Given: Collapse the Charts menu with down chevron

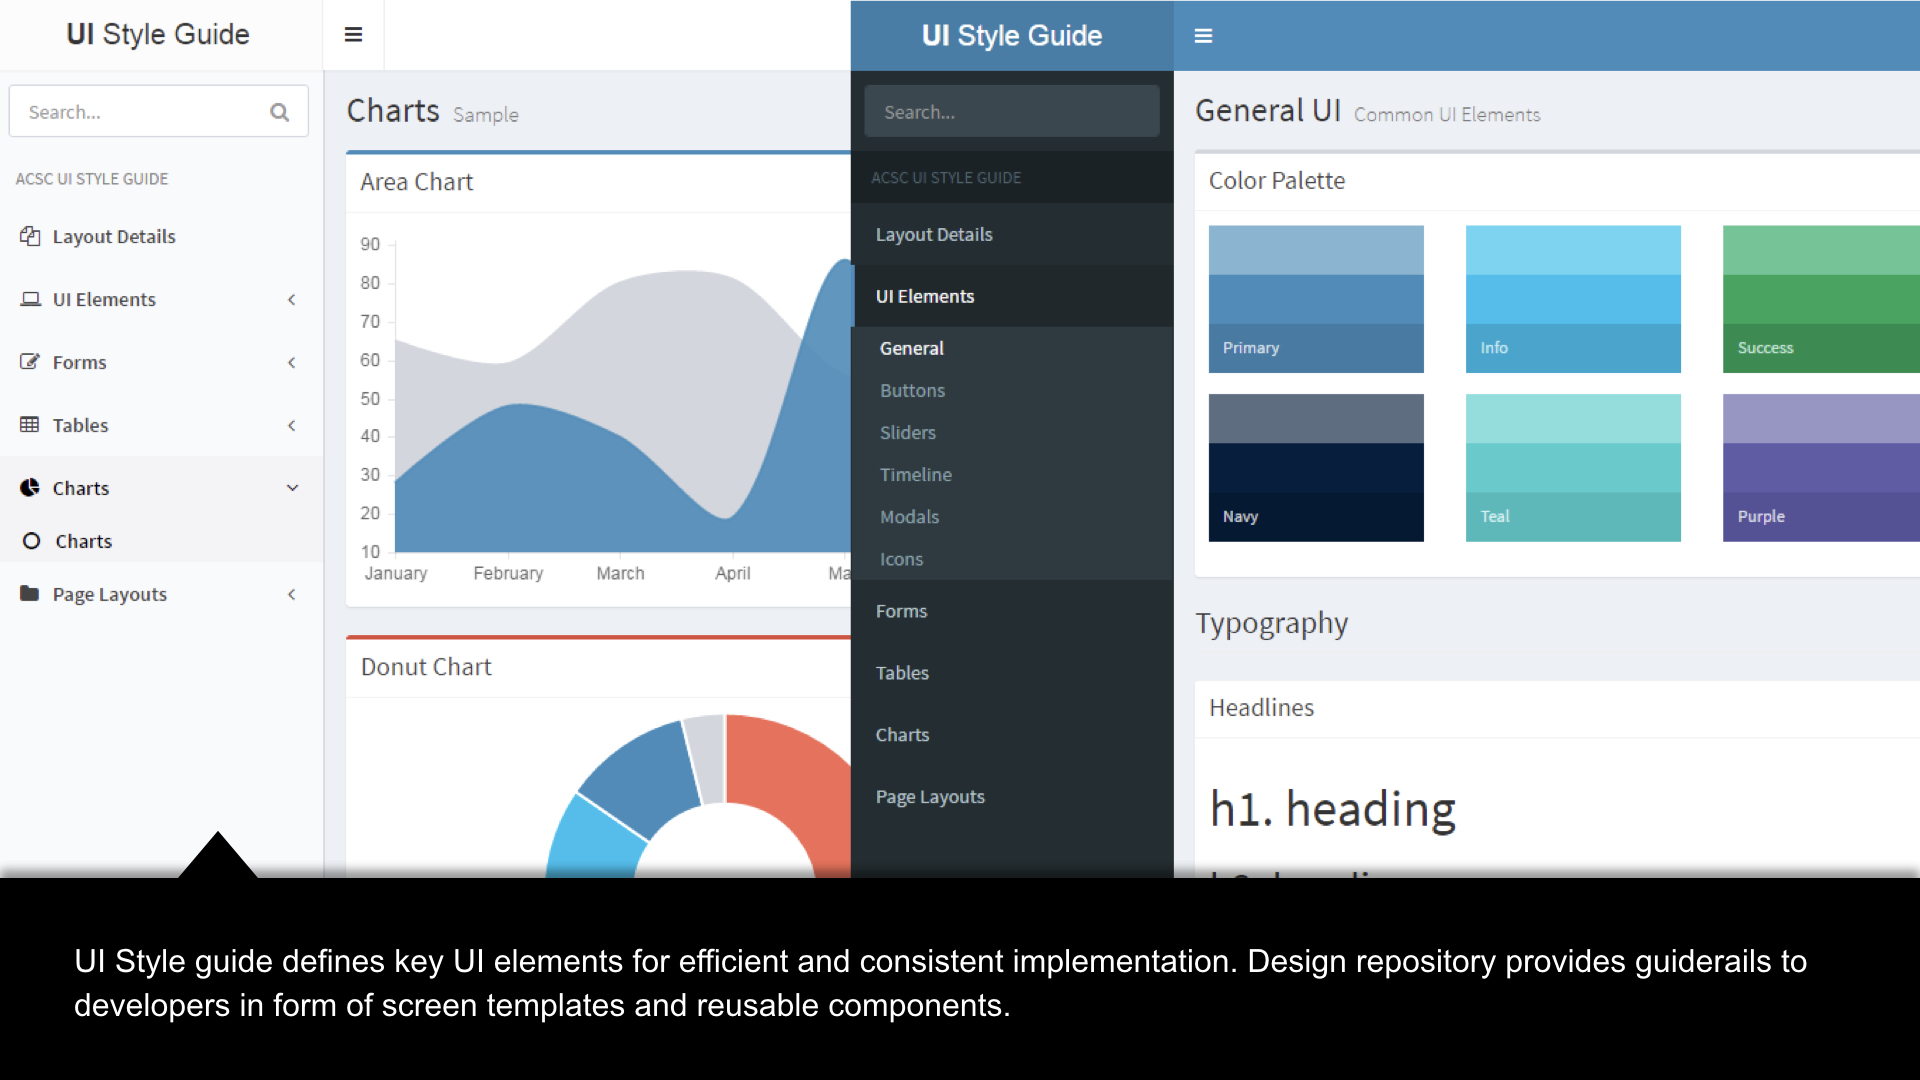Looking at the screenshot, I should (292, 488).
